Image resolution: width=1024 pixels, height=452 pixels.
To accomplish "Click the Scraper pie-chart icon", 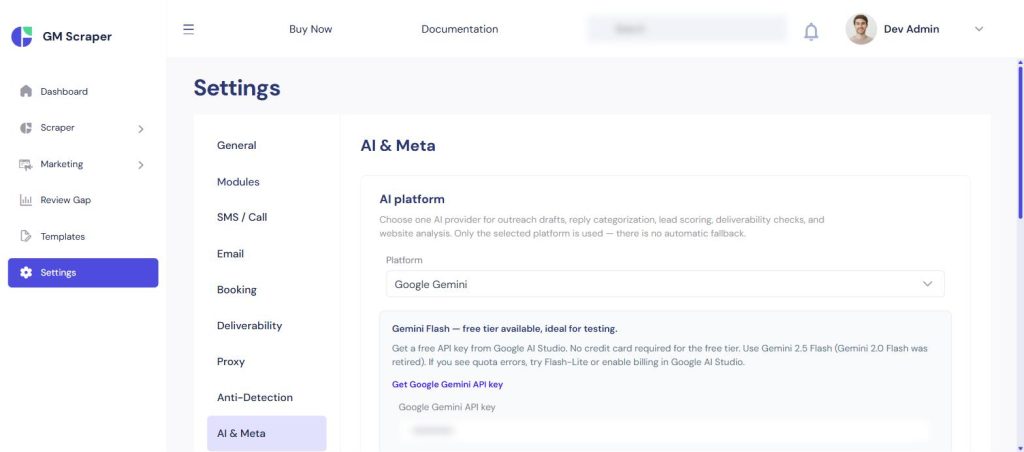I will pos(26,128).
